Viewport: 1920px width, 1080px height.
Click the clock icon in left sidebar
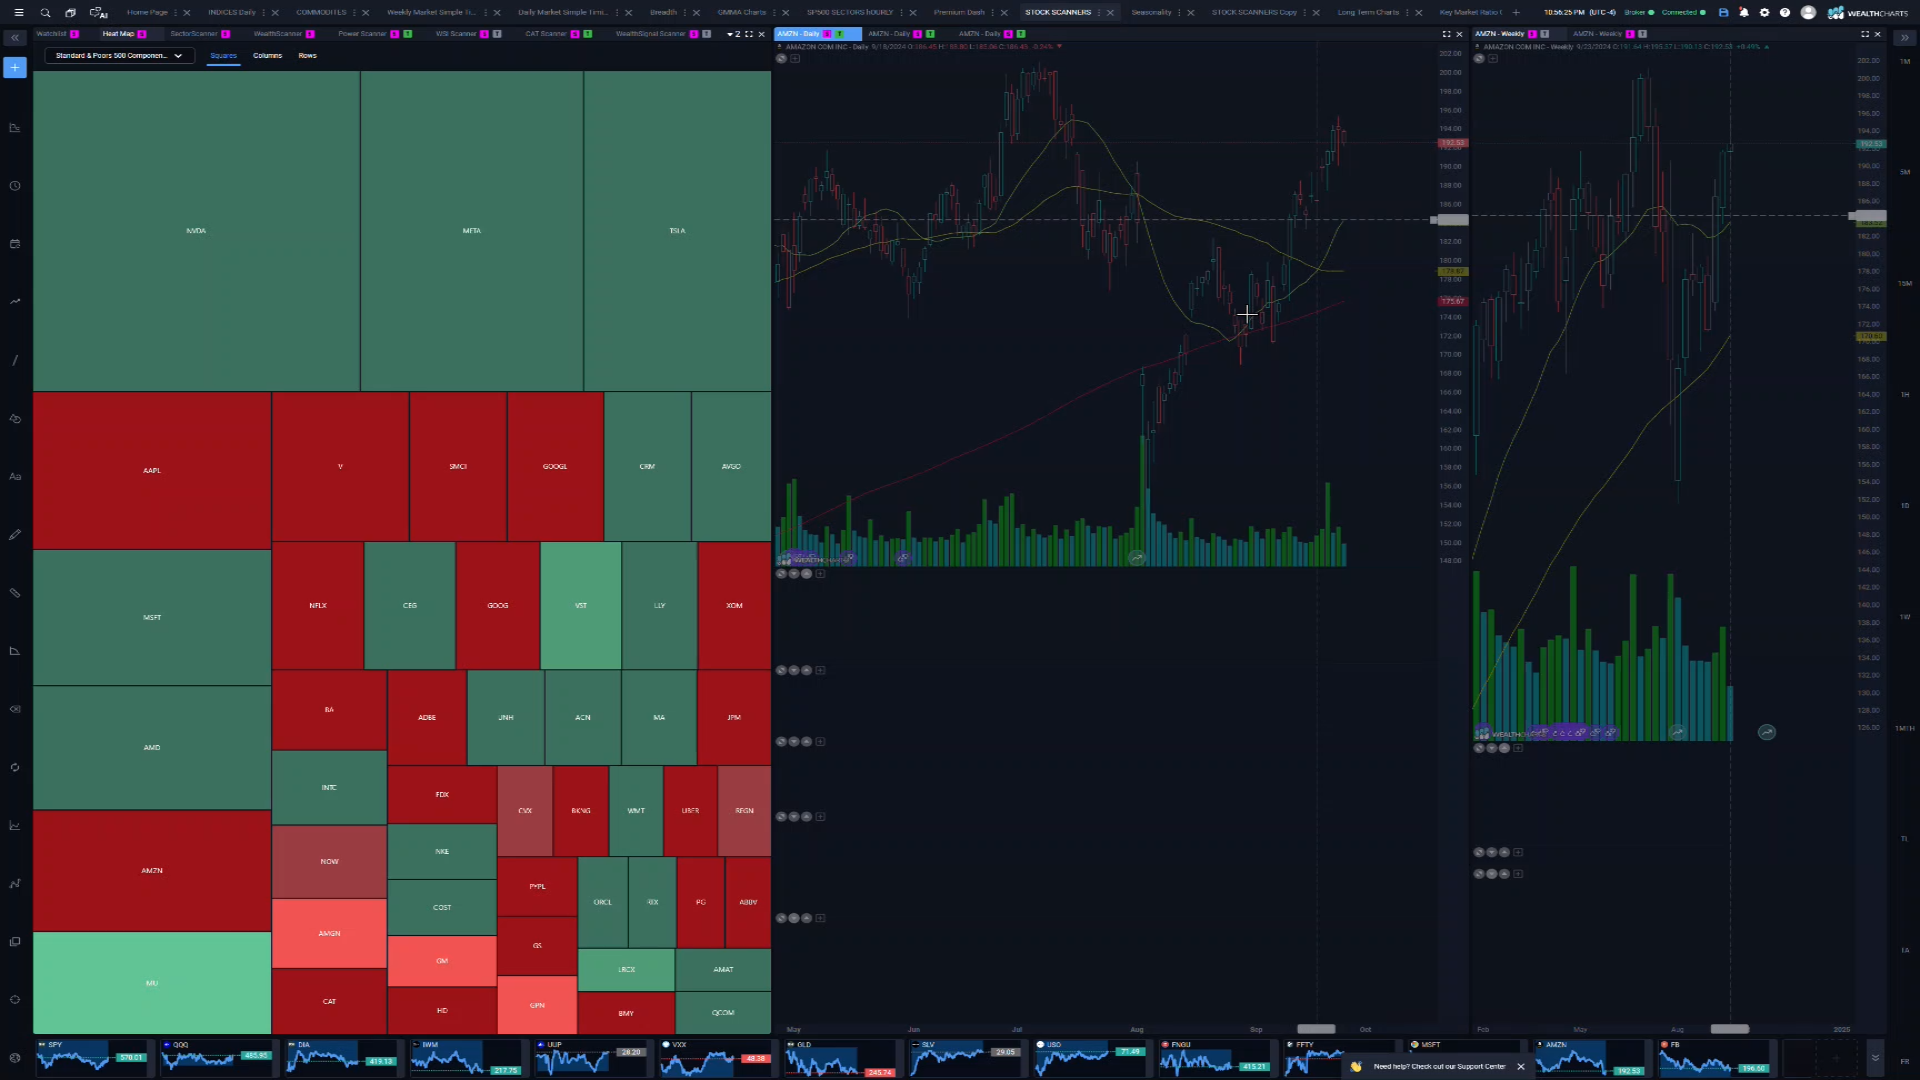point(15,186)
